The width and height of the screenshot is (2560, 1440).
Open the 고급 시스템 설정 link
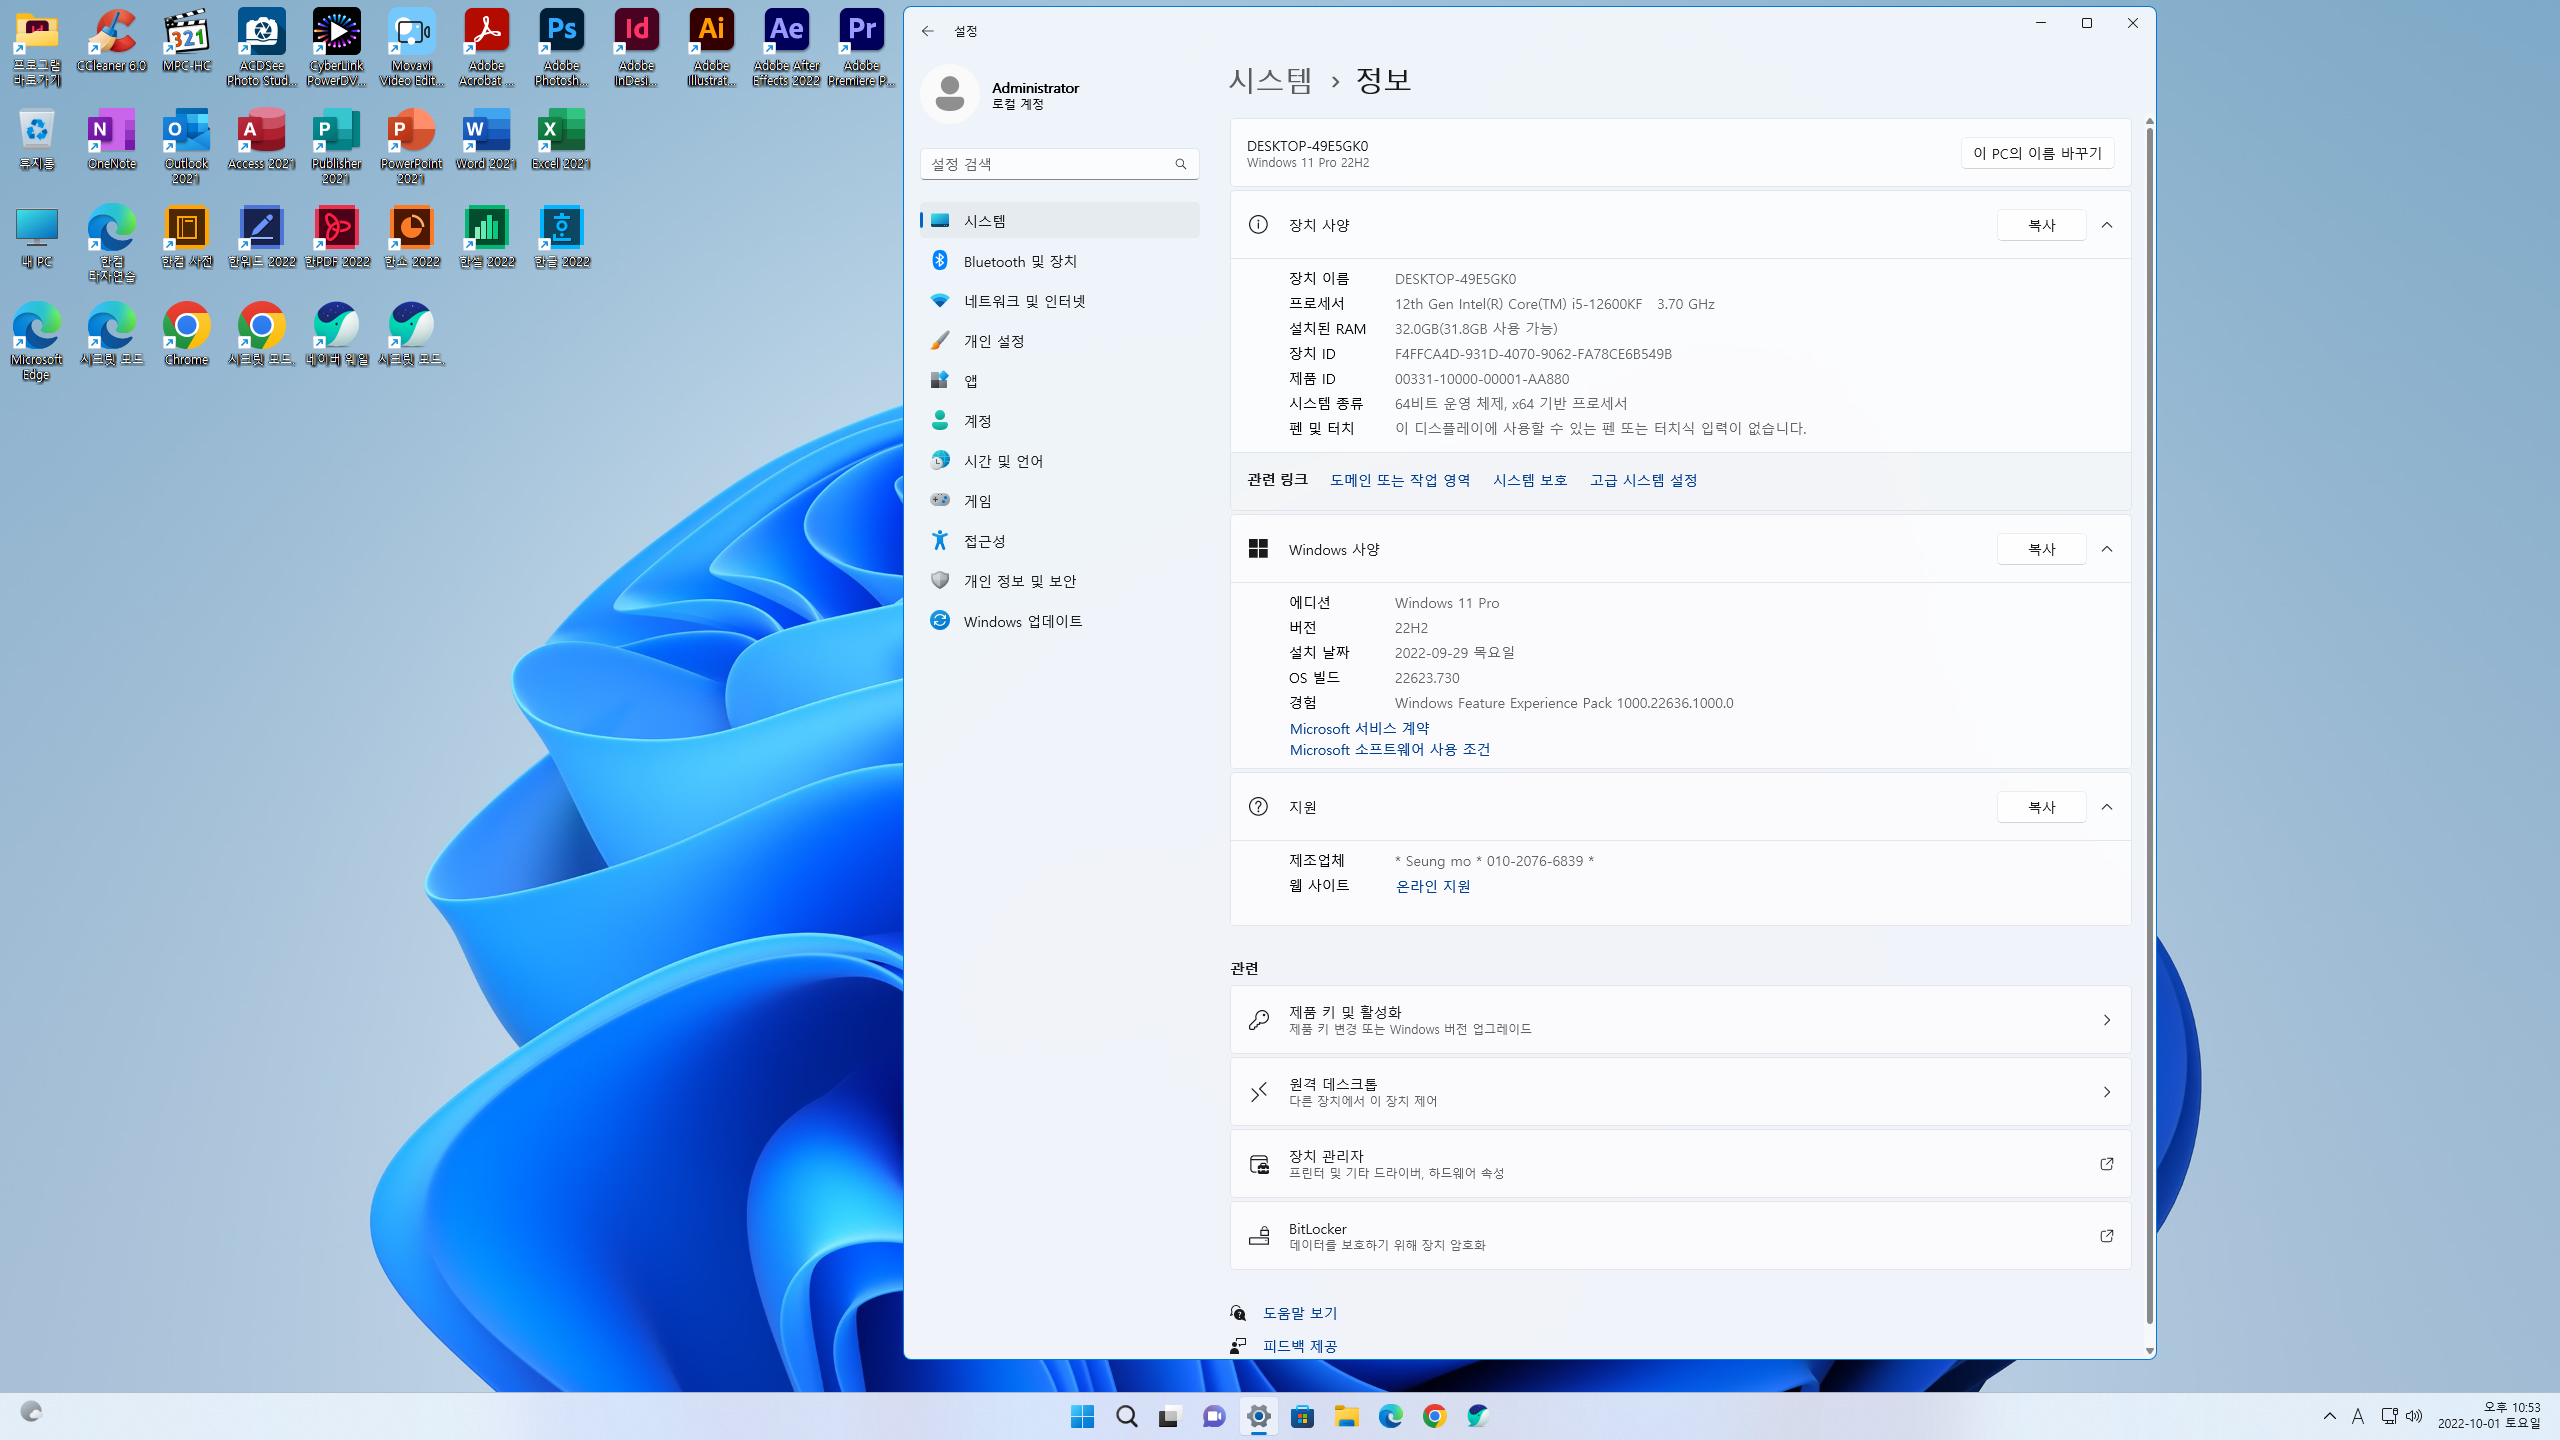(1643, 480)
